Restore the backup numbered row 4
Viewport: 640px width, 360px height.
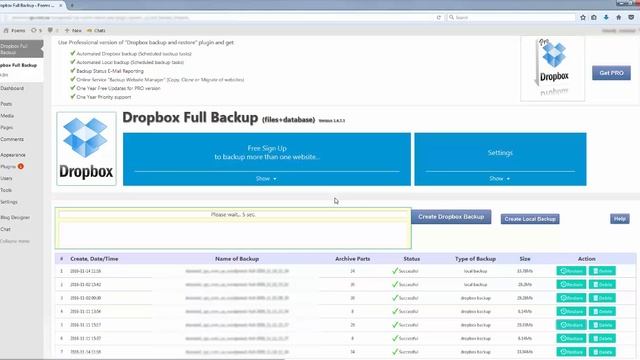point(571,311)
